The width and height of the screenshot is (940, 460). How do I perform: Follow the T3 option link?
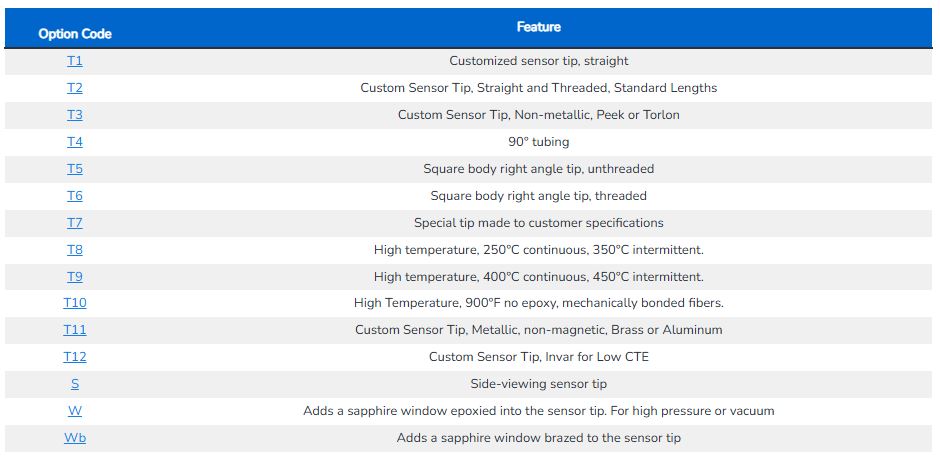pyautogui.click(x=75, y=115)
